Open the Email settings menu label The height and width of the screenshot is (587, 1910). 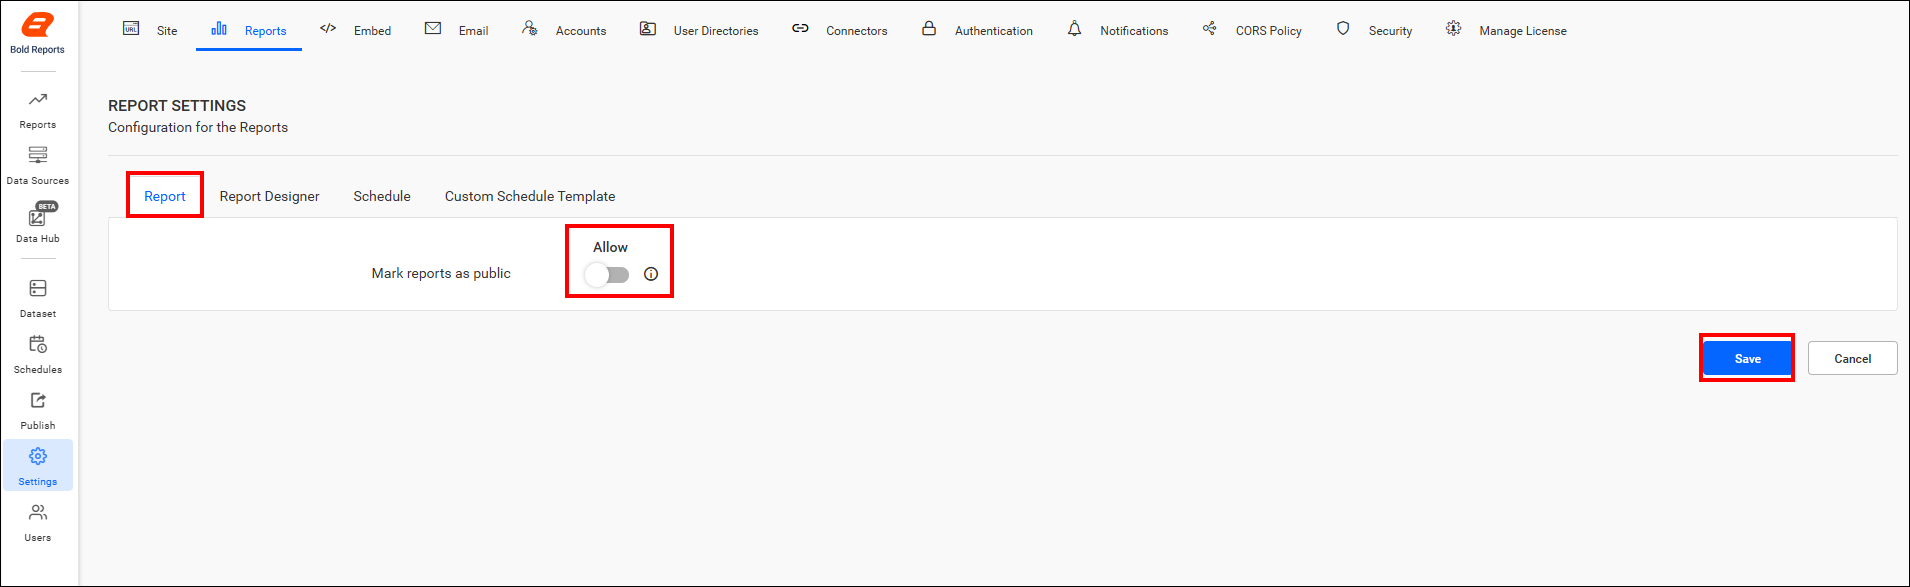pyautogui.click(x=474, y=31)
